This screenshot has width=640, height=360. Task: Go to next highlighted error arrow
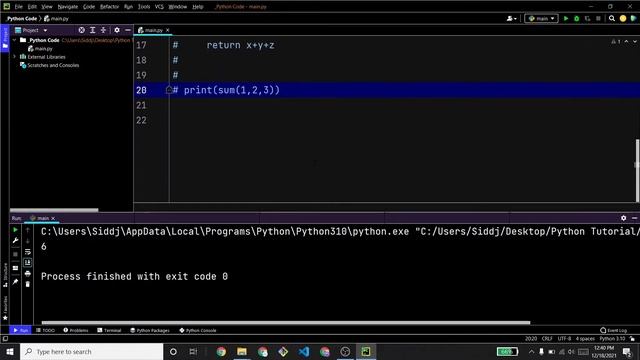click(x=635, y=42)
